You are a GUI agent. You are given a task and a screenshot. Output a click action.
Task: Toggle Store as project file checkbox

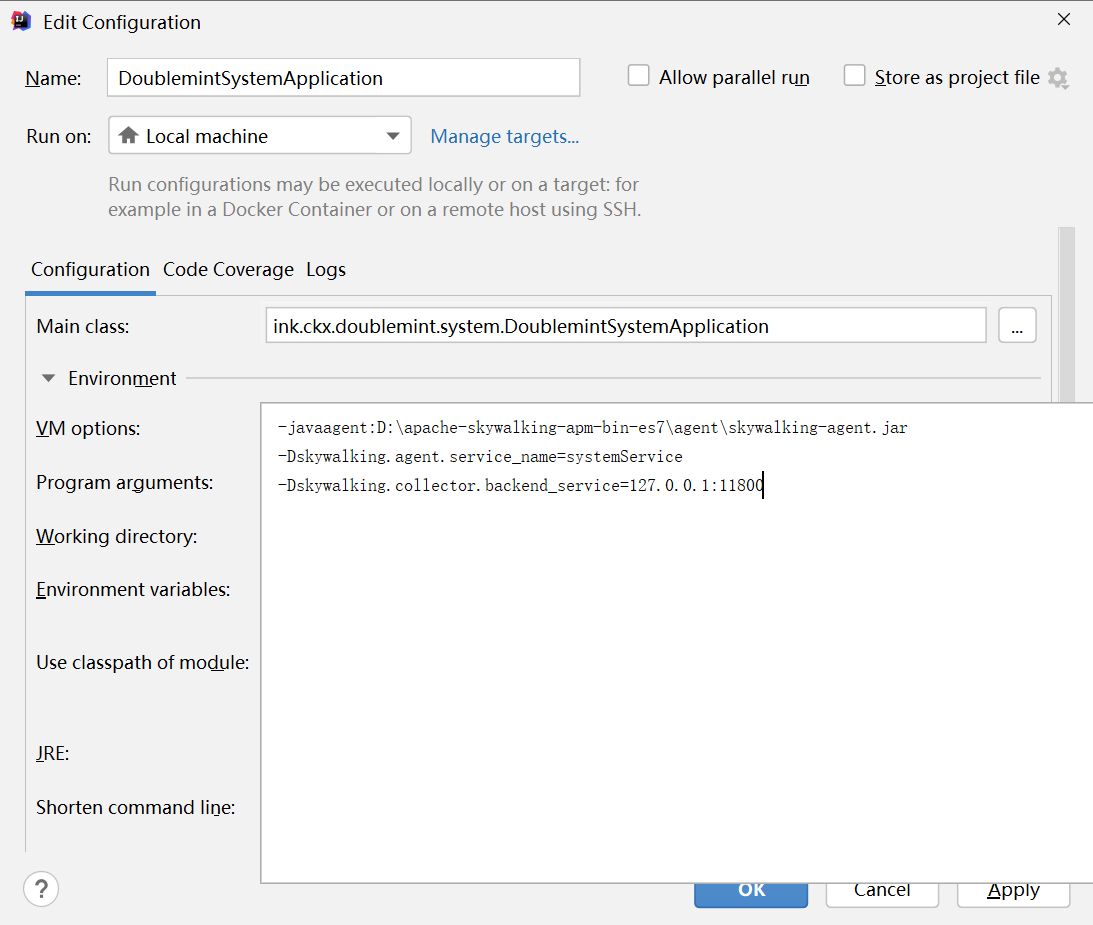point(854,76)
